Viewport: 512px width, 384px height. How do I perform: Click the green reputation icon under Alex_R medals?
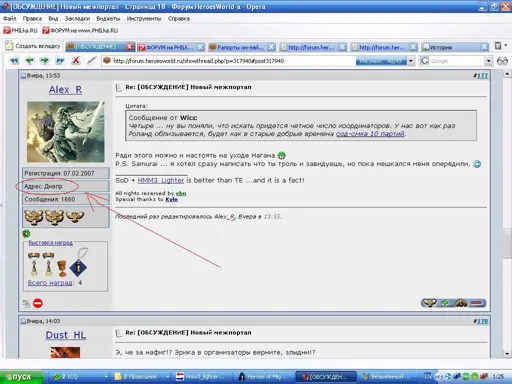click(26, 234)
